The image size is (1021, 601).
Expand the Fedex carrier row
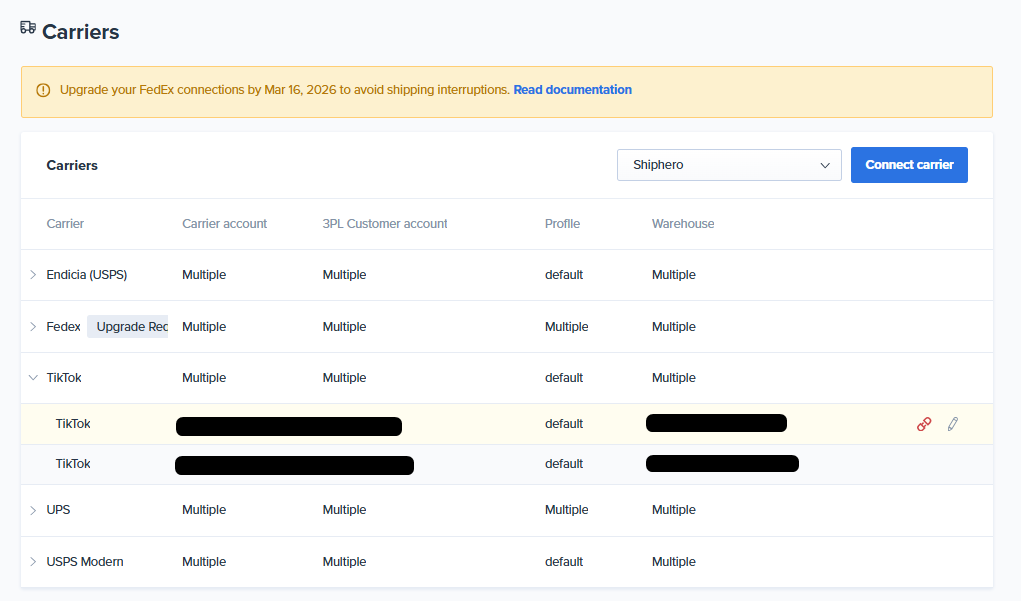click(33, 327)
